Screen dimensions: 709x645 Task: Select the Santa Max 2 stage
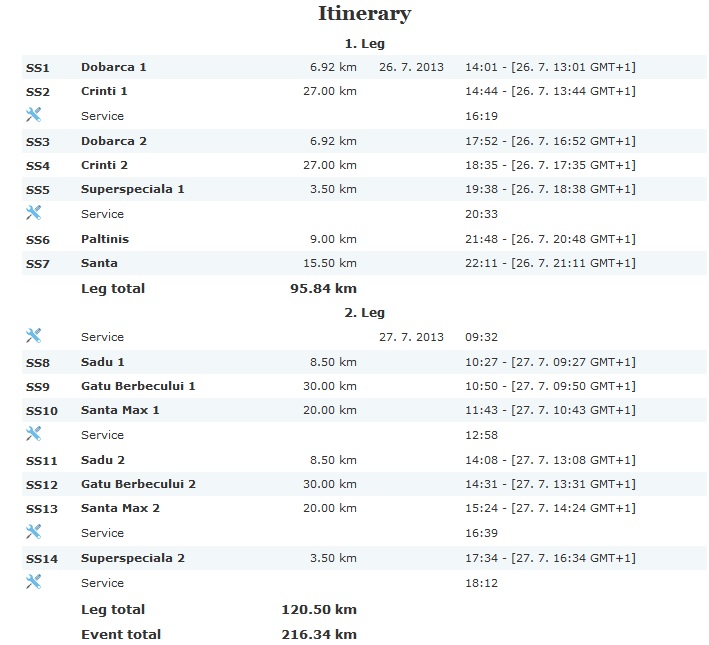pyautogui.click(x=120, y=508)
